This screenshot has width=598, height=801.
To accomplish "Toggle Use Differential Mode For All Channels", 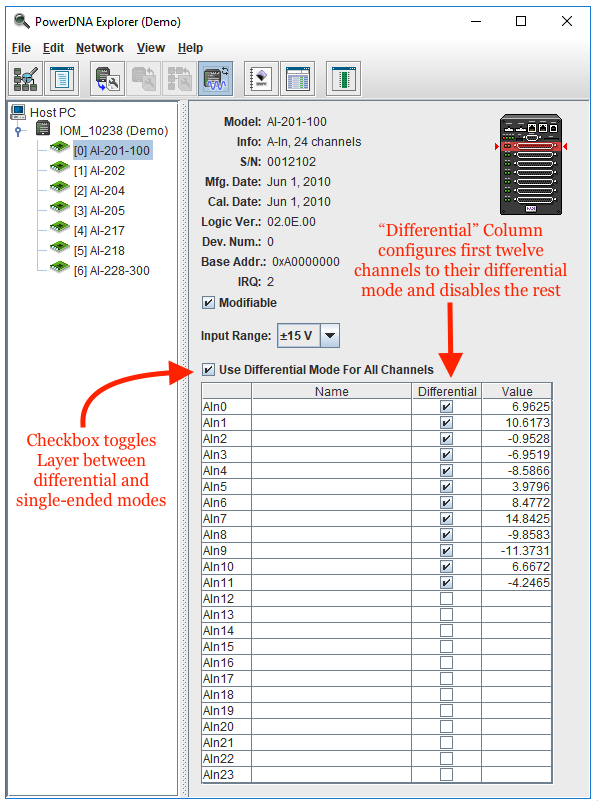I will pyautogui.click(x=208, y=369).
